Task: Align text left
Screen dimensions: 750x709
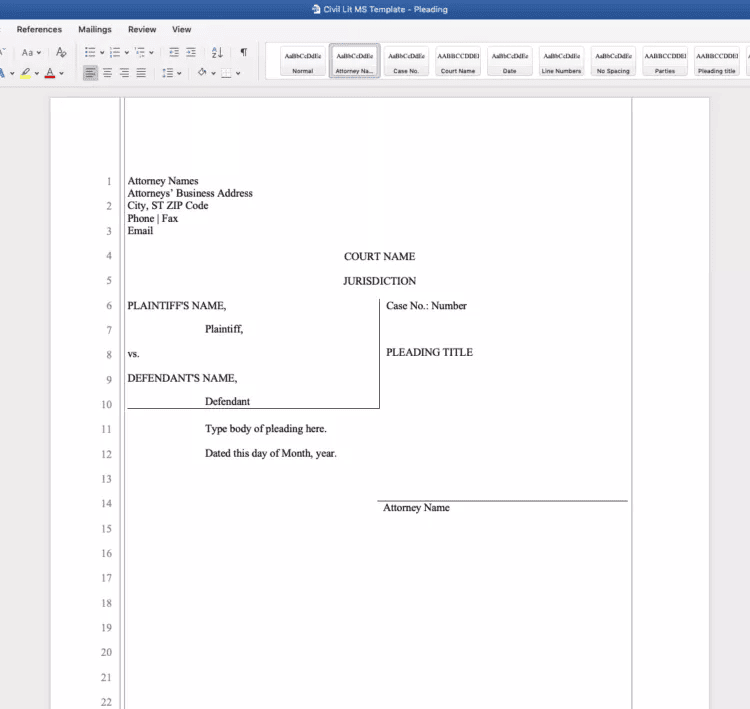Action: [x=90, y=73]
